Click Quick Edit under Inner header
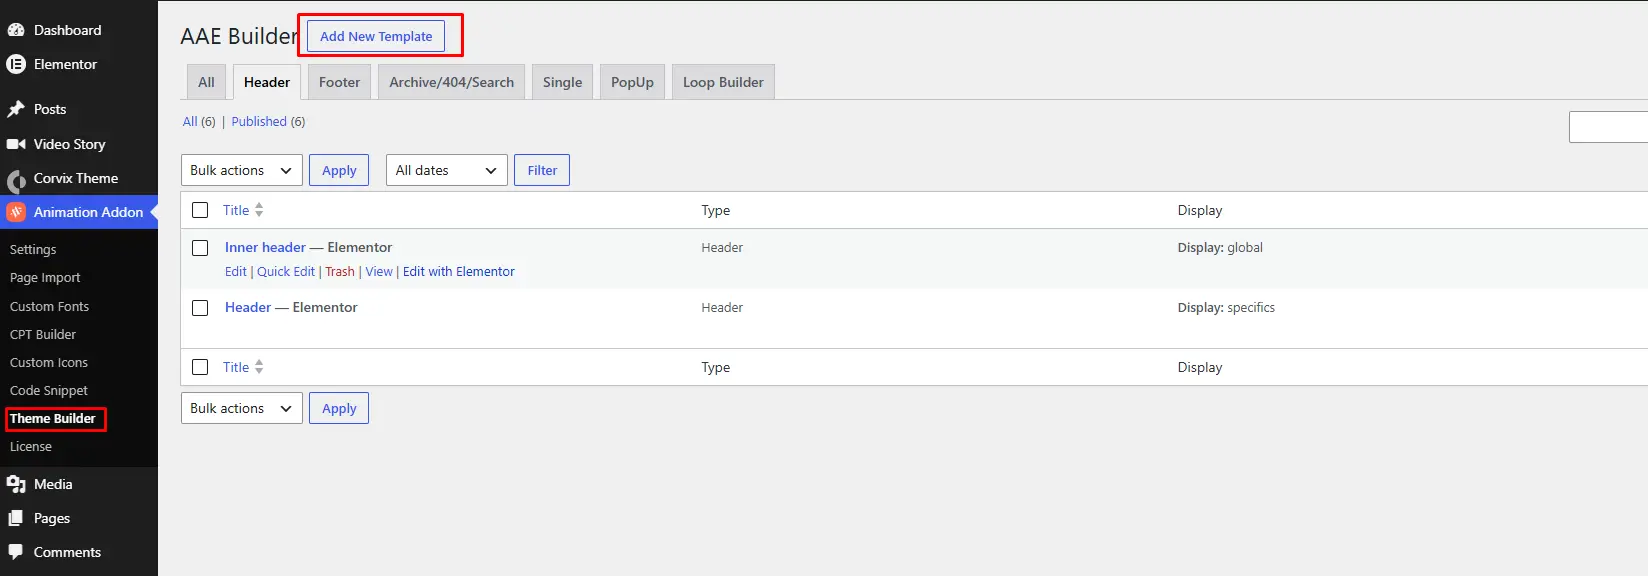Screen dimensions: 1648x576 point(286,271)
